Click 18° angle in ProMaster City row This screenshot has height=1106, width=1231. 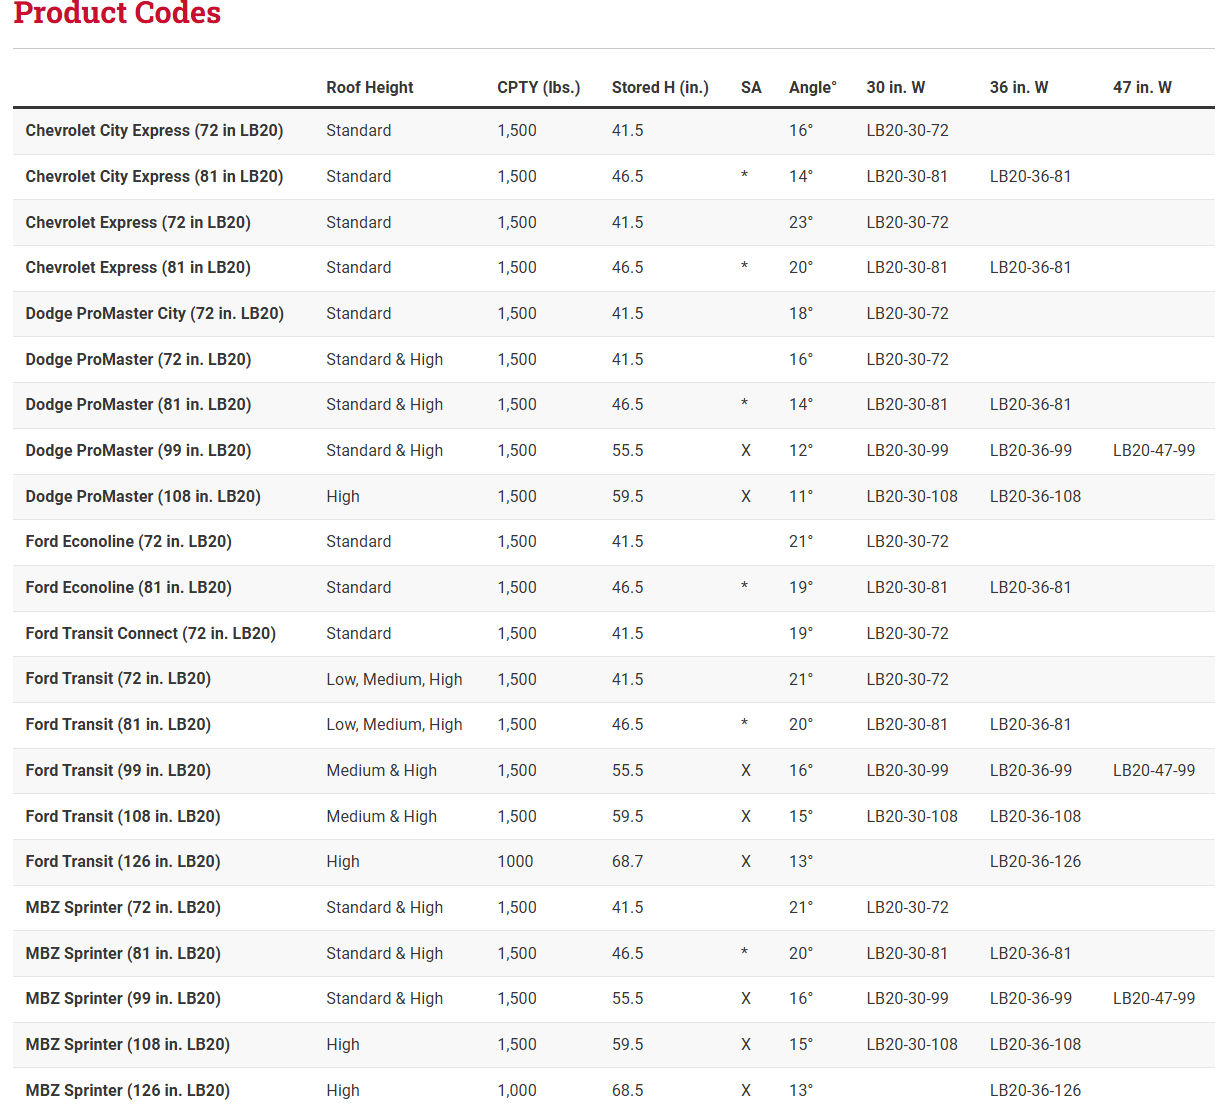[801, 314]
